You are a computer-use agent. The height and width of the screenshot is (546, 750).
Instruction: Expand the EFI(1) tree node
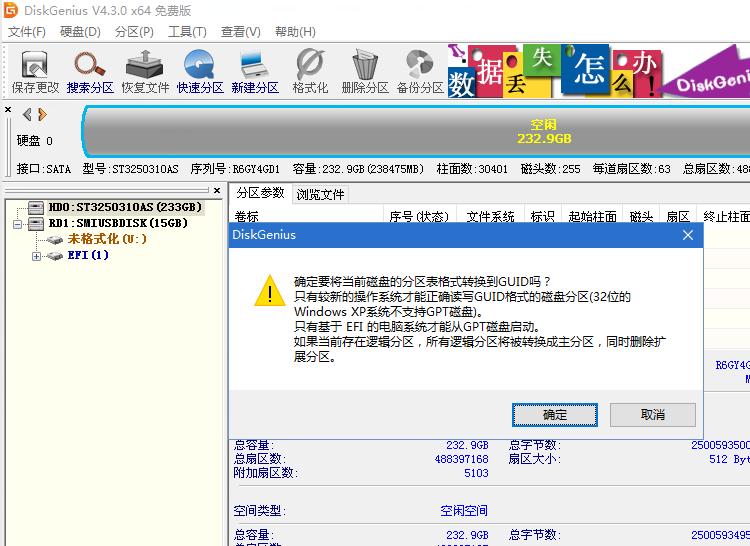[x=36, y=256]
